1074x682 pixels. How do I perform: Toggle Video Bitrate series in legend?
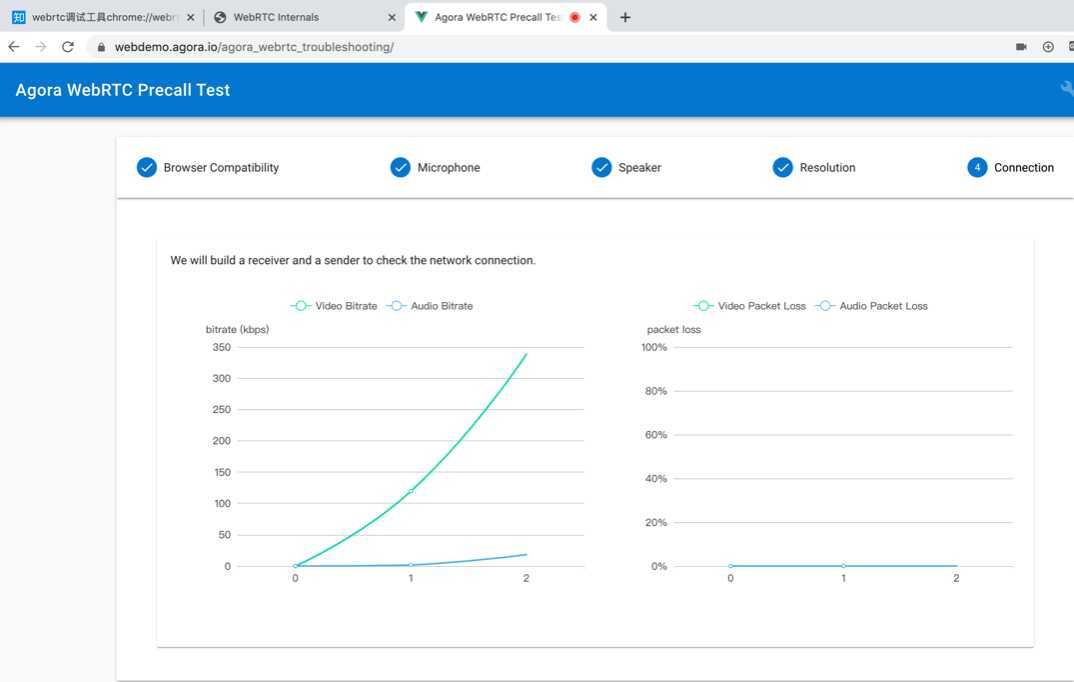334,306
